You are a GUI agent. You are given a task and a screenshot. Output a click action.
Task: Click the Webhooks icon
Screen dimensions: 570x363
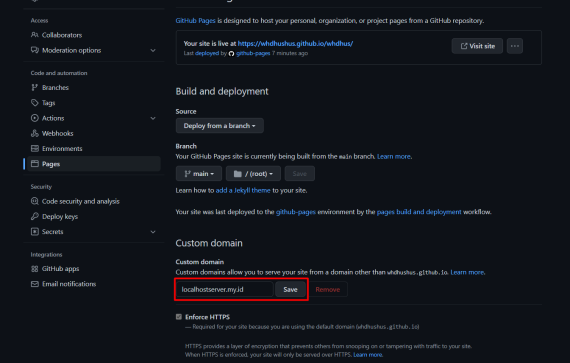tap(35, 133)
